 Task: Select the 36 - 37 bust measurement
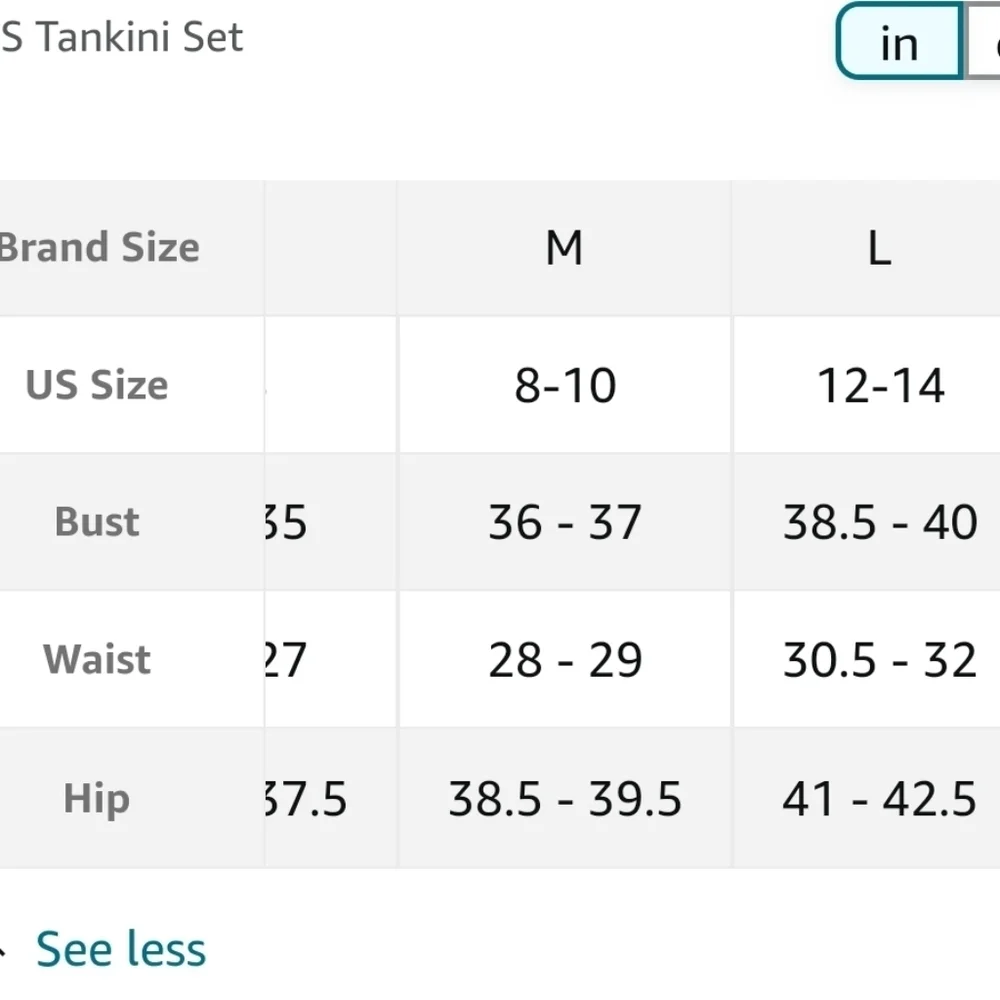coord(565,522)
